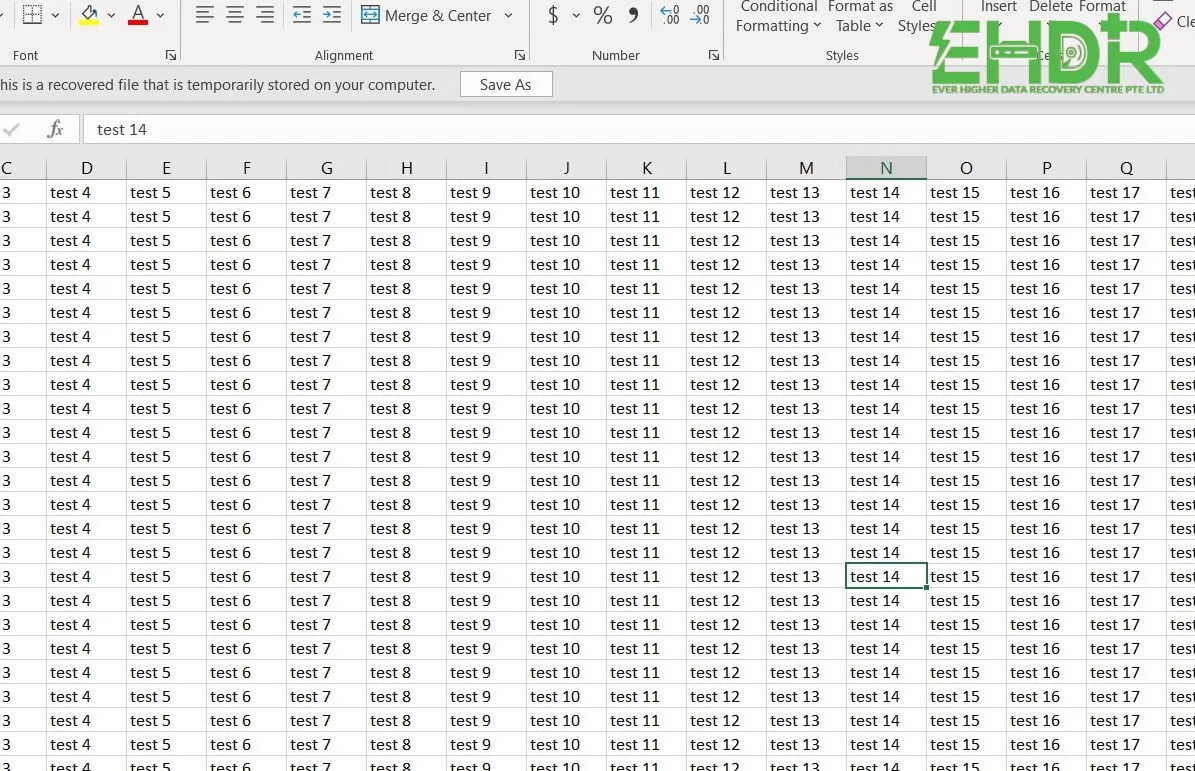
Task: Decrease the indent of cell content
Action: tap(301, 15)
